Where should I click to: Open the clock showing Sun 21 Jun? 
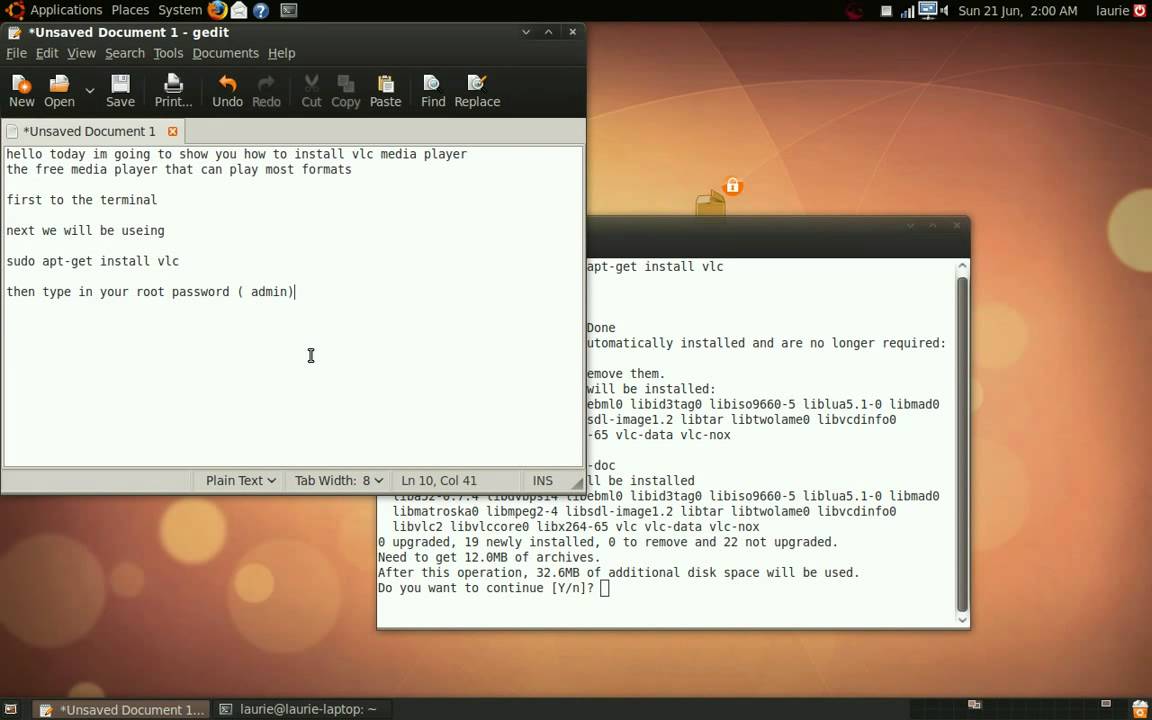click(x=1018, y=10)
